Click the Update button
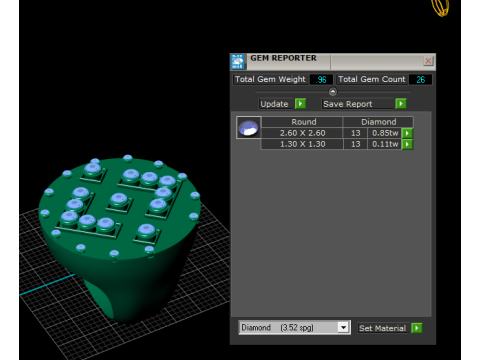The image size is (480, 360). pos(276,104)
